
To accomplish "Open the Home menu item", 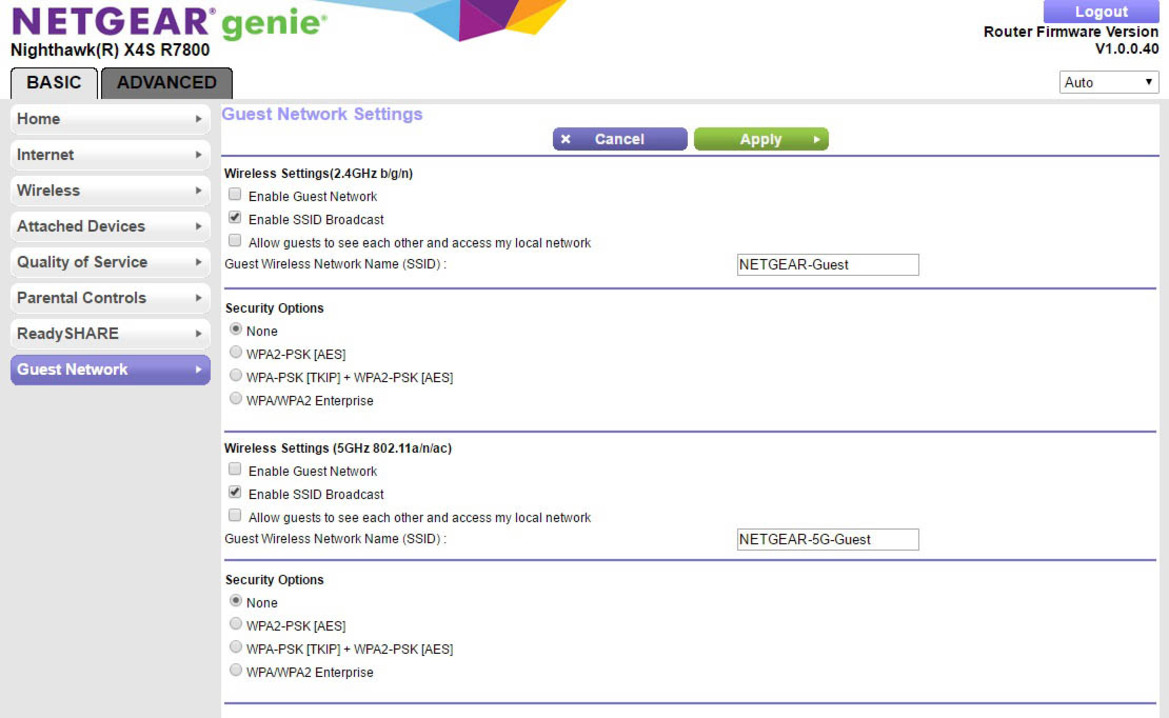I will coord(110,119).
